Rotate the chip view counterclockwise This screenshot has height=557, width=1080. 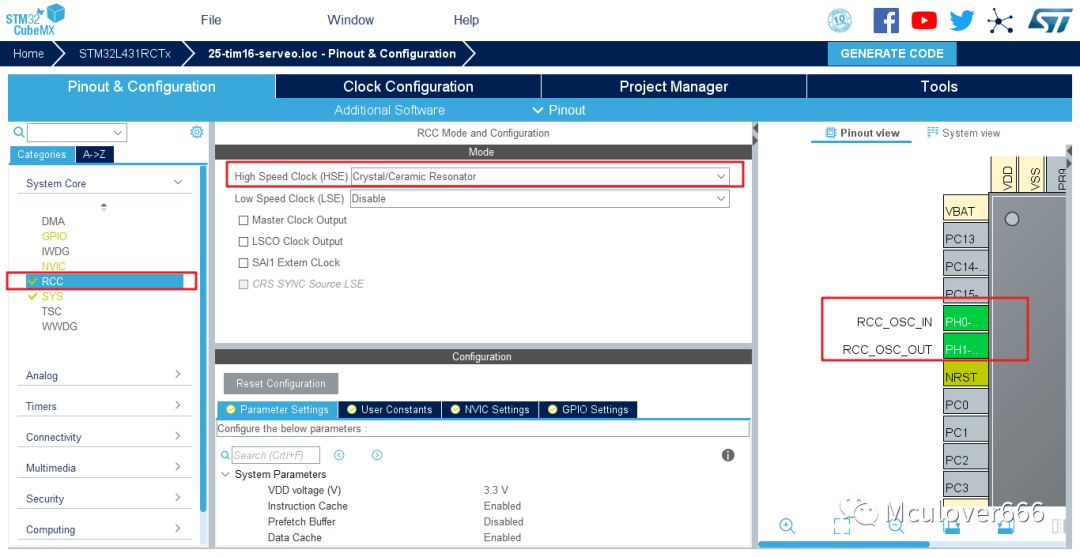click(1005, 526)
